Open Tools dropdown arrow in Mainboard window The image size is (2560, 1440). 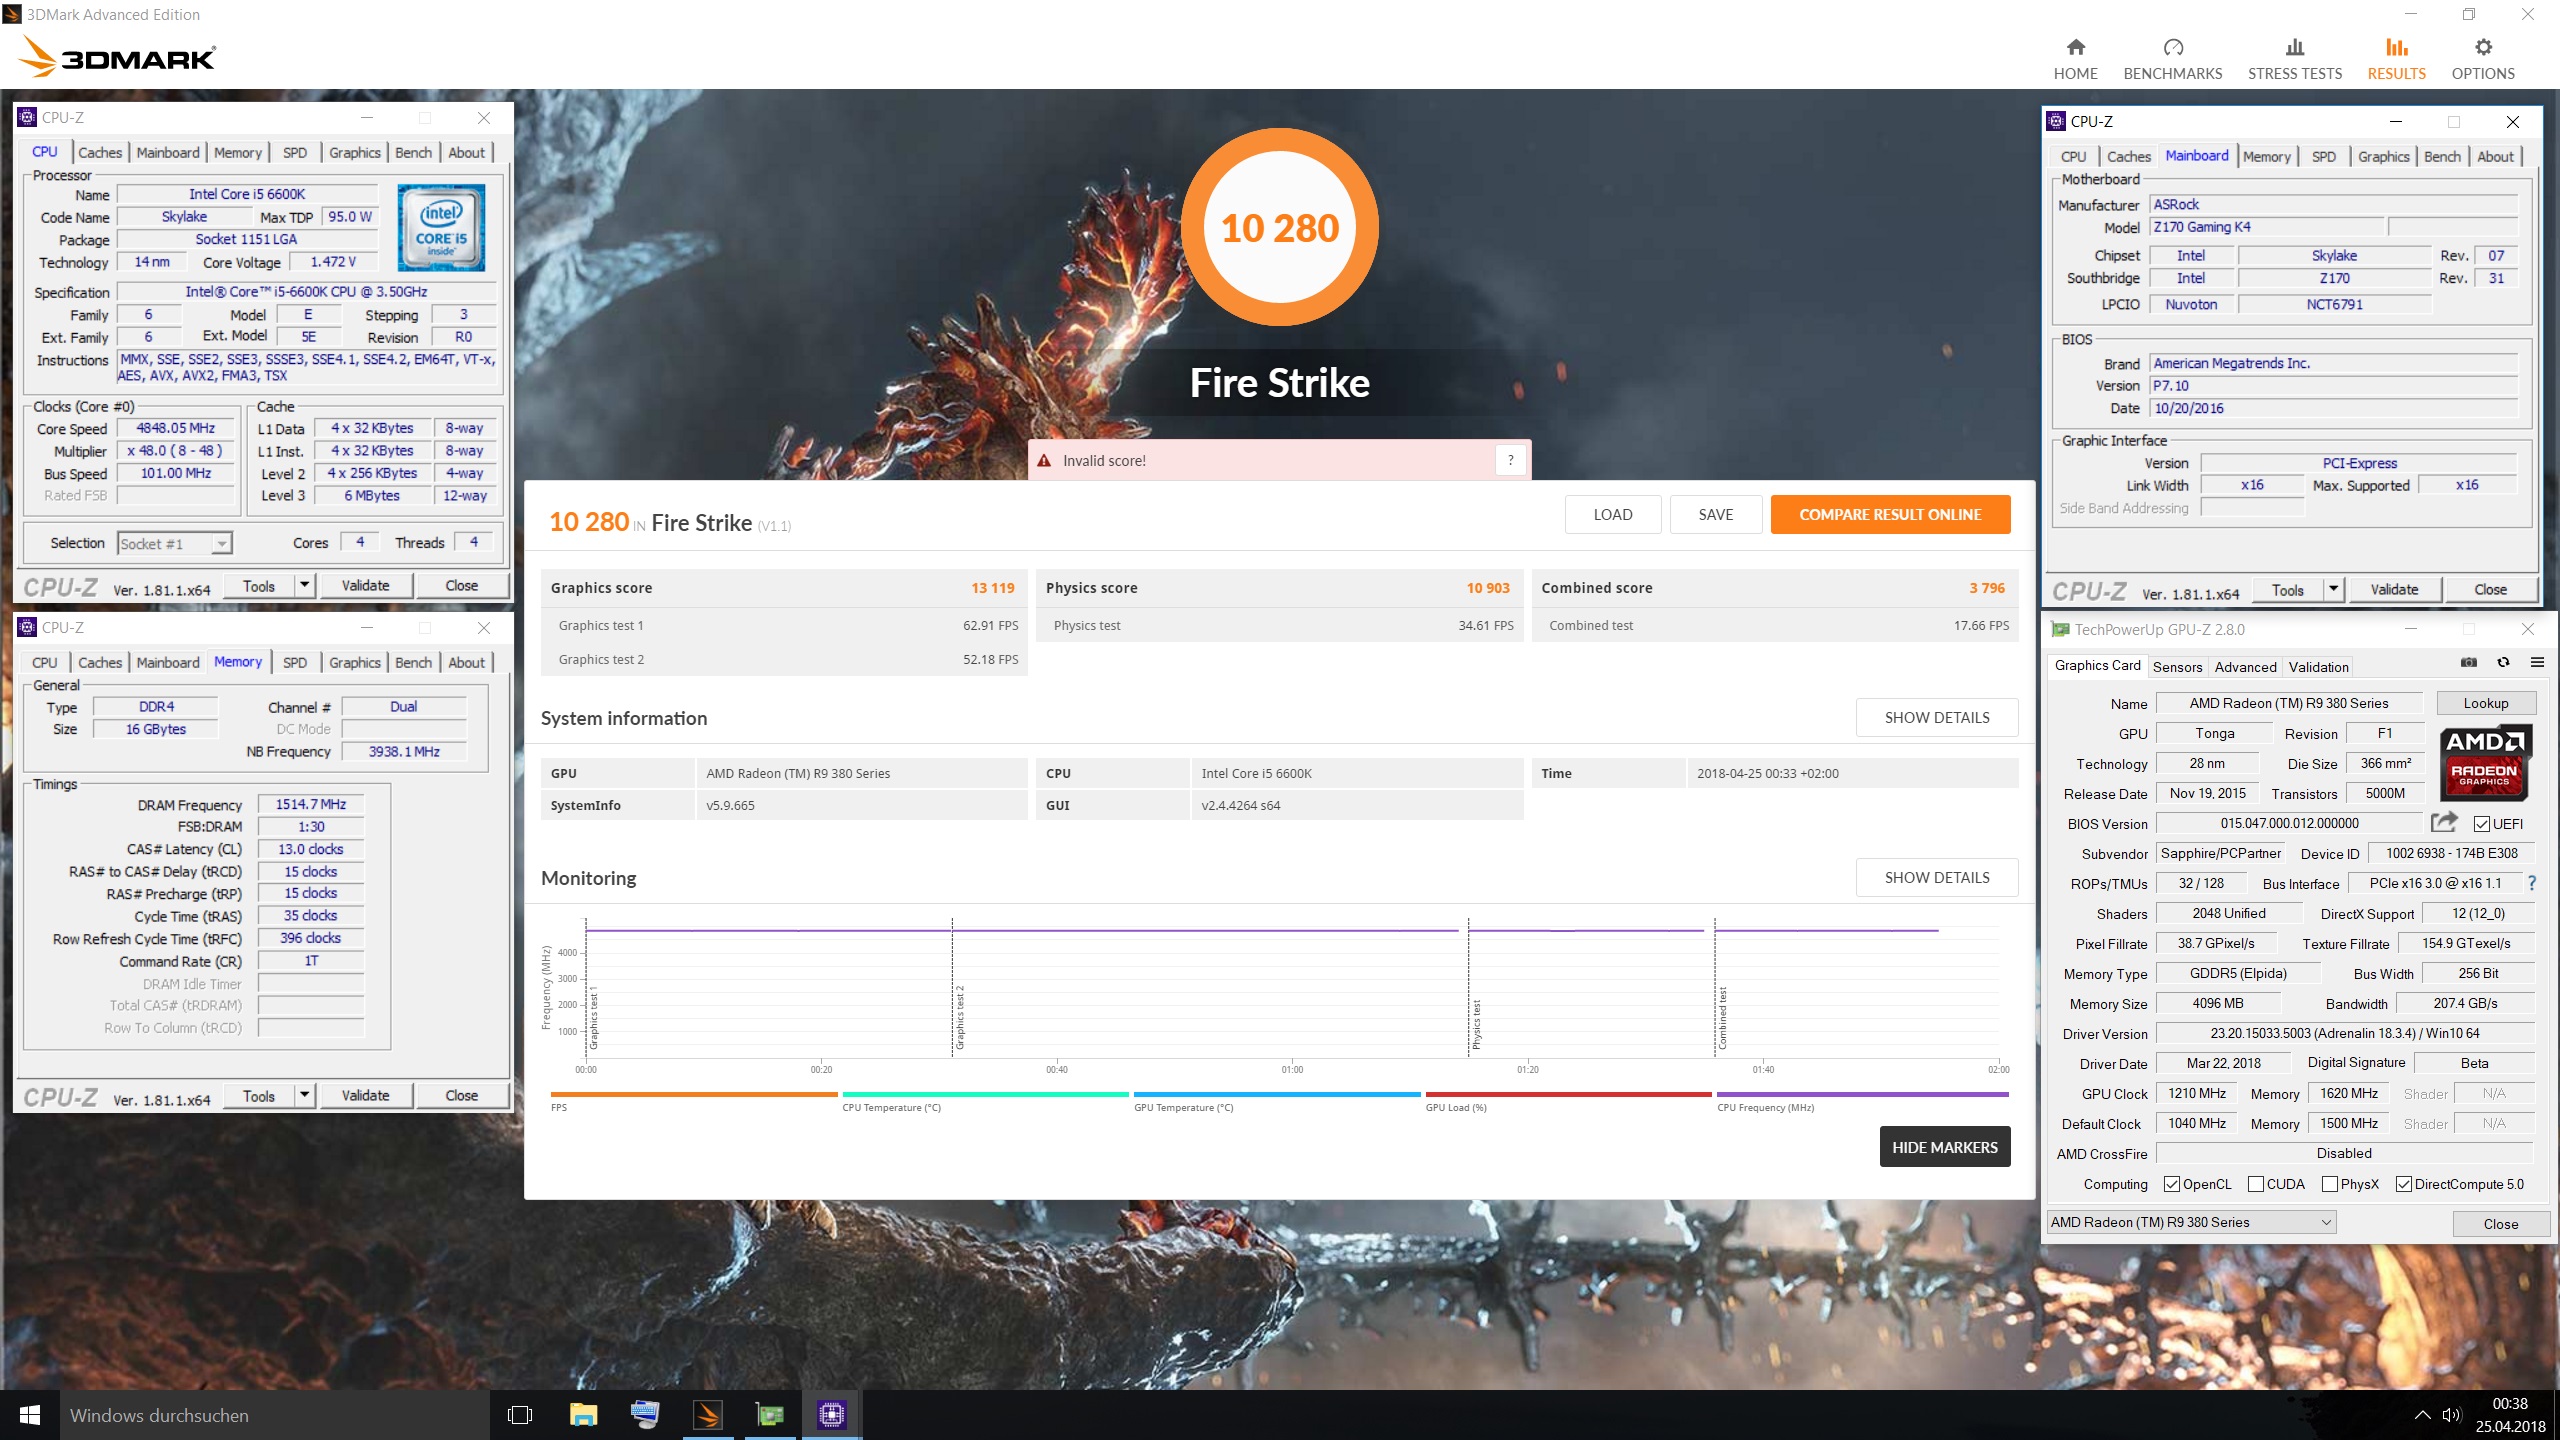click(2334, 590)
